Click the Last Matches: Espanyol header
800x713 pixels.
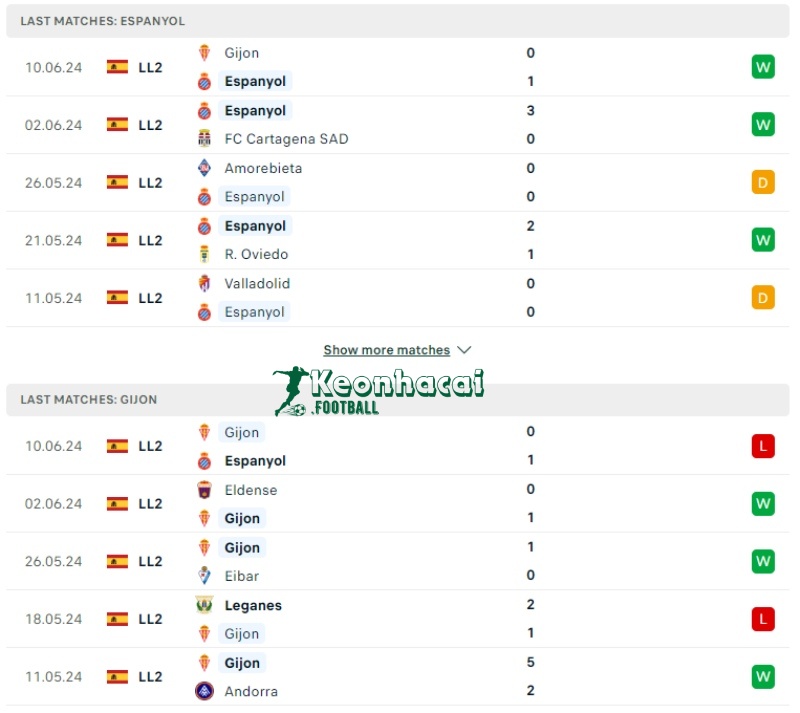point(103,21)
